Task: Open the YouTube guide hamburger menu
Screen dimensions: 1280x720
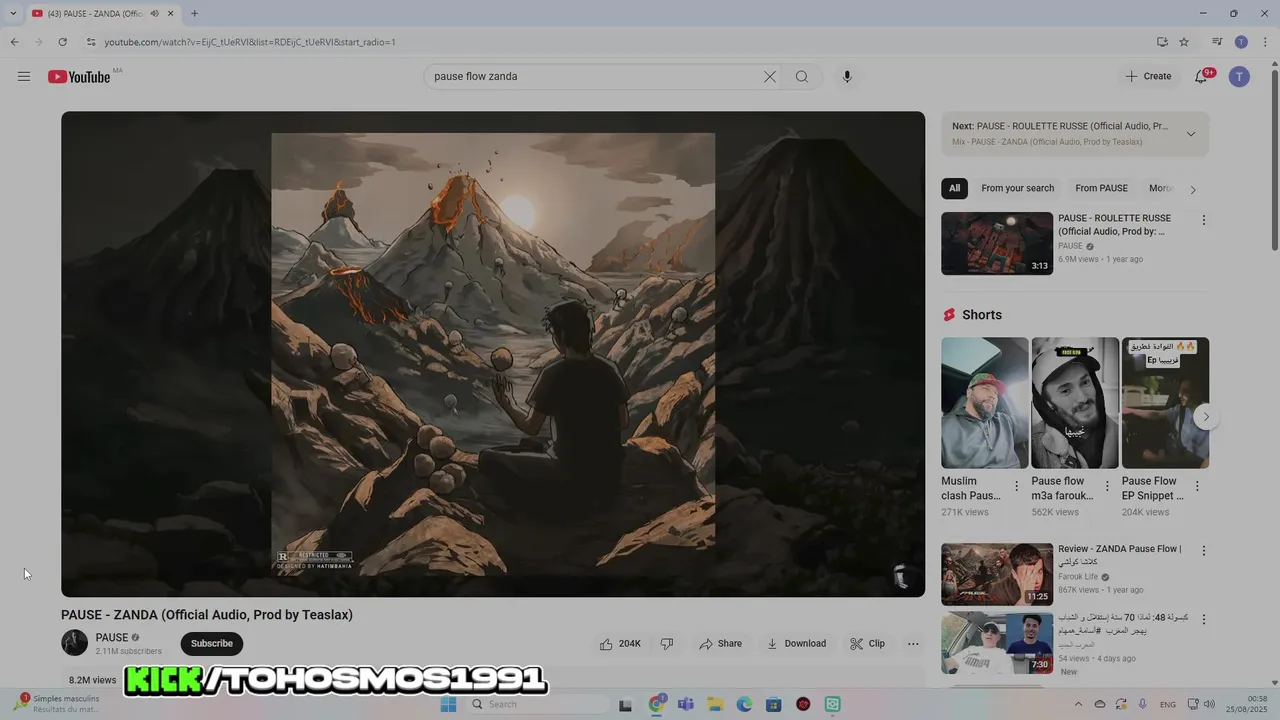Action: pos(24,77)
